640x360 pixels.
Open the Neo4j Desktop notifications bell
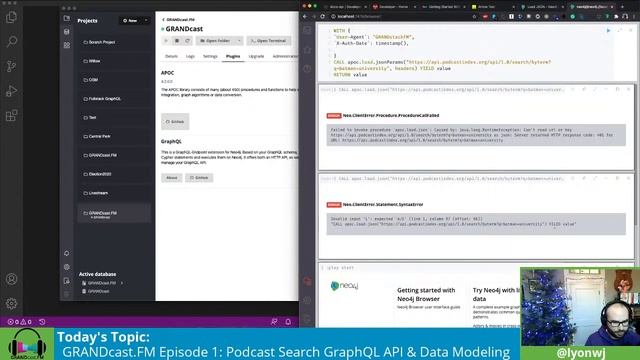coord(67,253)
